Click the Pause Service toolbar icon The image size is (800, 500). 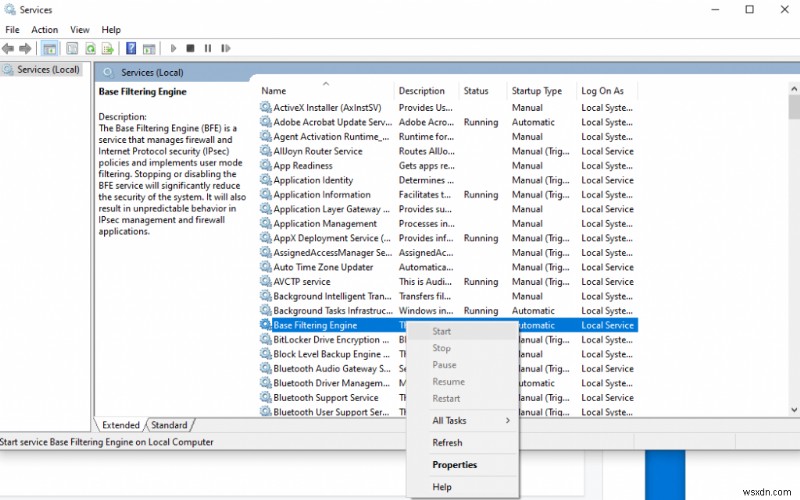(208, 48)
